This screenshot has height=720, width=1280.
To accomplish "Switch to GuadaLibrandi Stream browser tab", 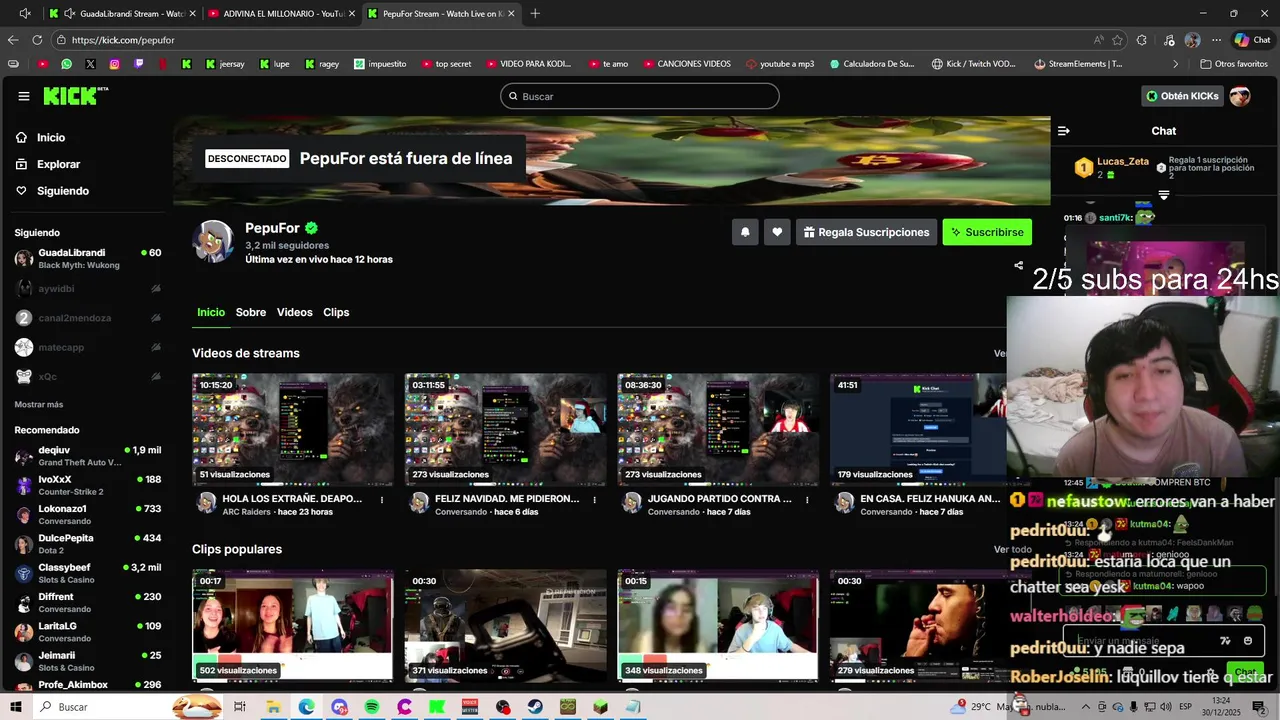I will pos(123,13).
